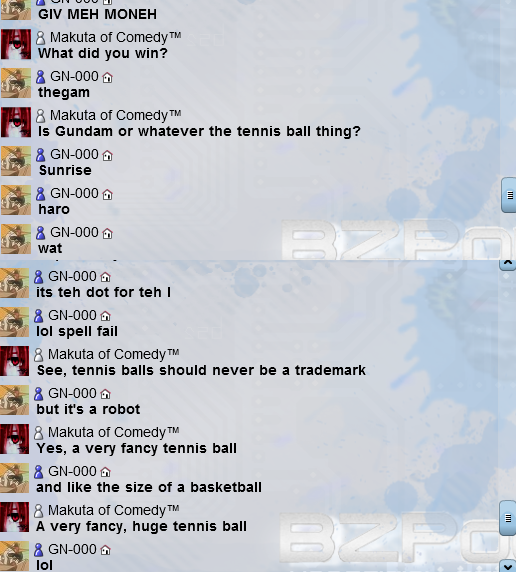The image size is (516, 572).
Task: Click the home icon above the "thegam" message
Action: point(107,78)
